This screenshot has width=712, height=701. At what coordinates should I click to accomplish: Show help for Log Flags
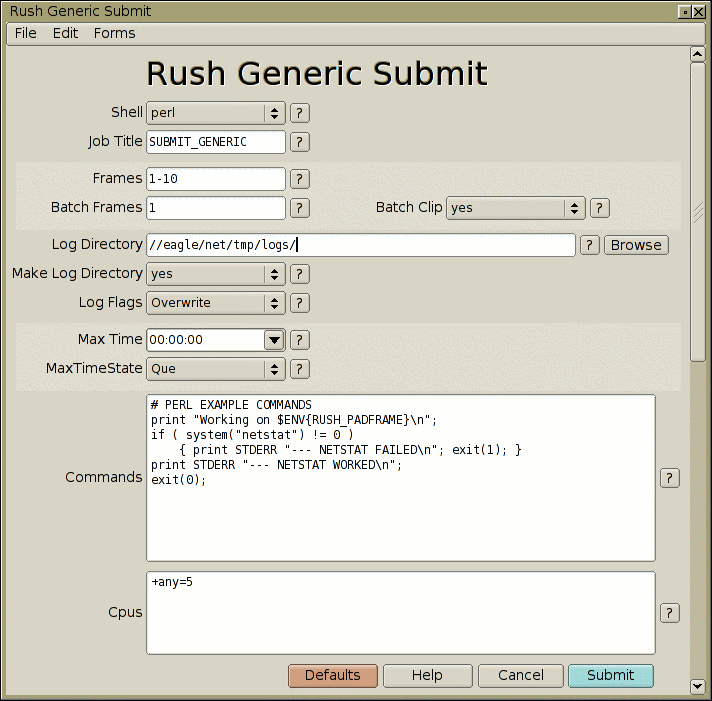click(300, 303)
